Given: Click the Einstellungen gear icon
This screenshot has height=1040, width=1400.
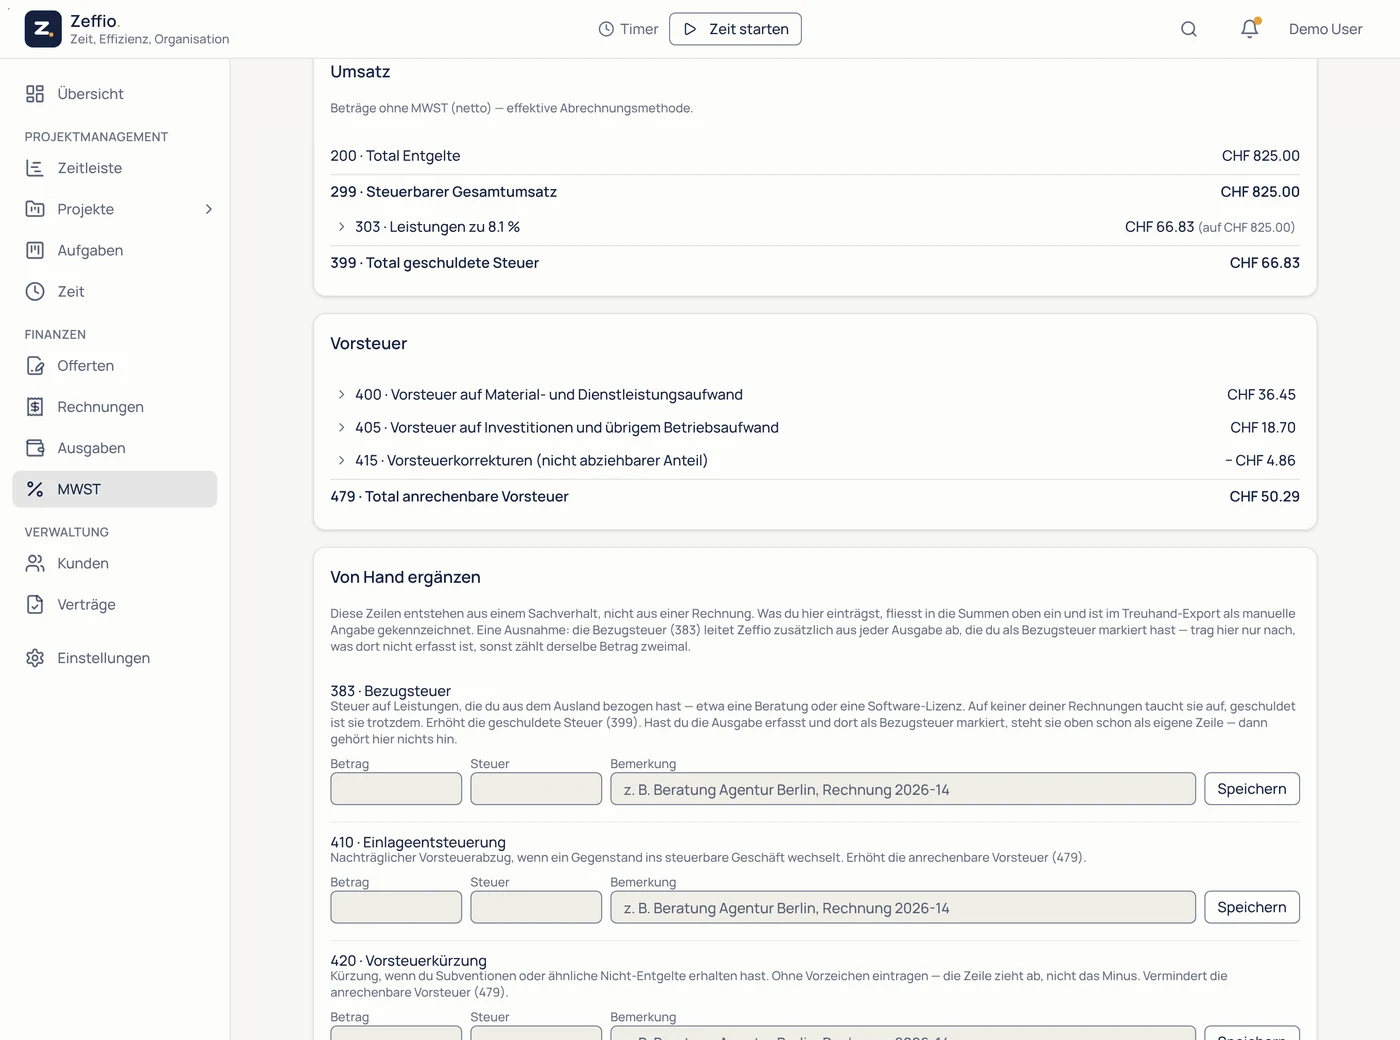Looking at the screenshot, I should [35, 658].
